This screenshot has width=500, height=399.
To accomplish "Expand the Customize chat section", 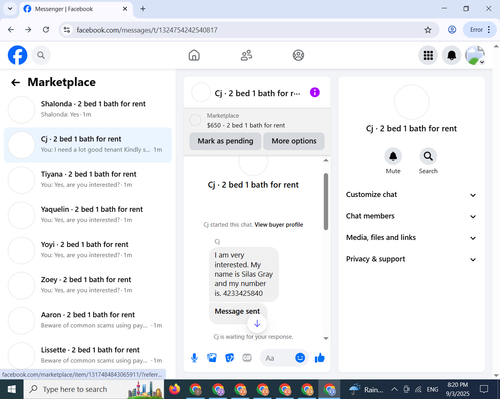I will (411, 195).
